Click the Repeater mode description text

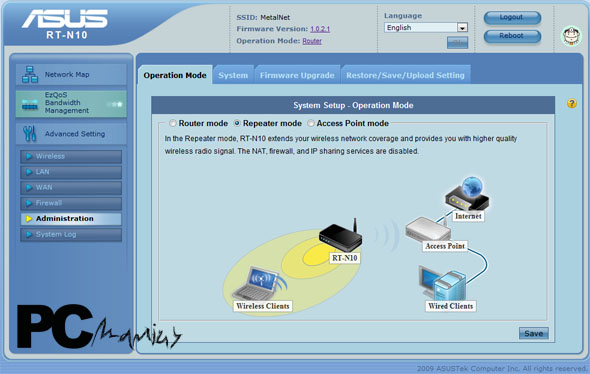341,145
